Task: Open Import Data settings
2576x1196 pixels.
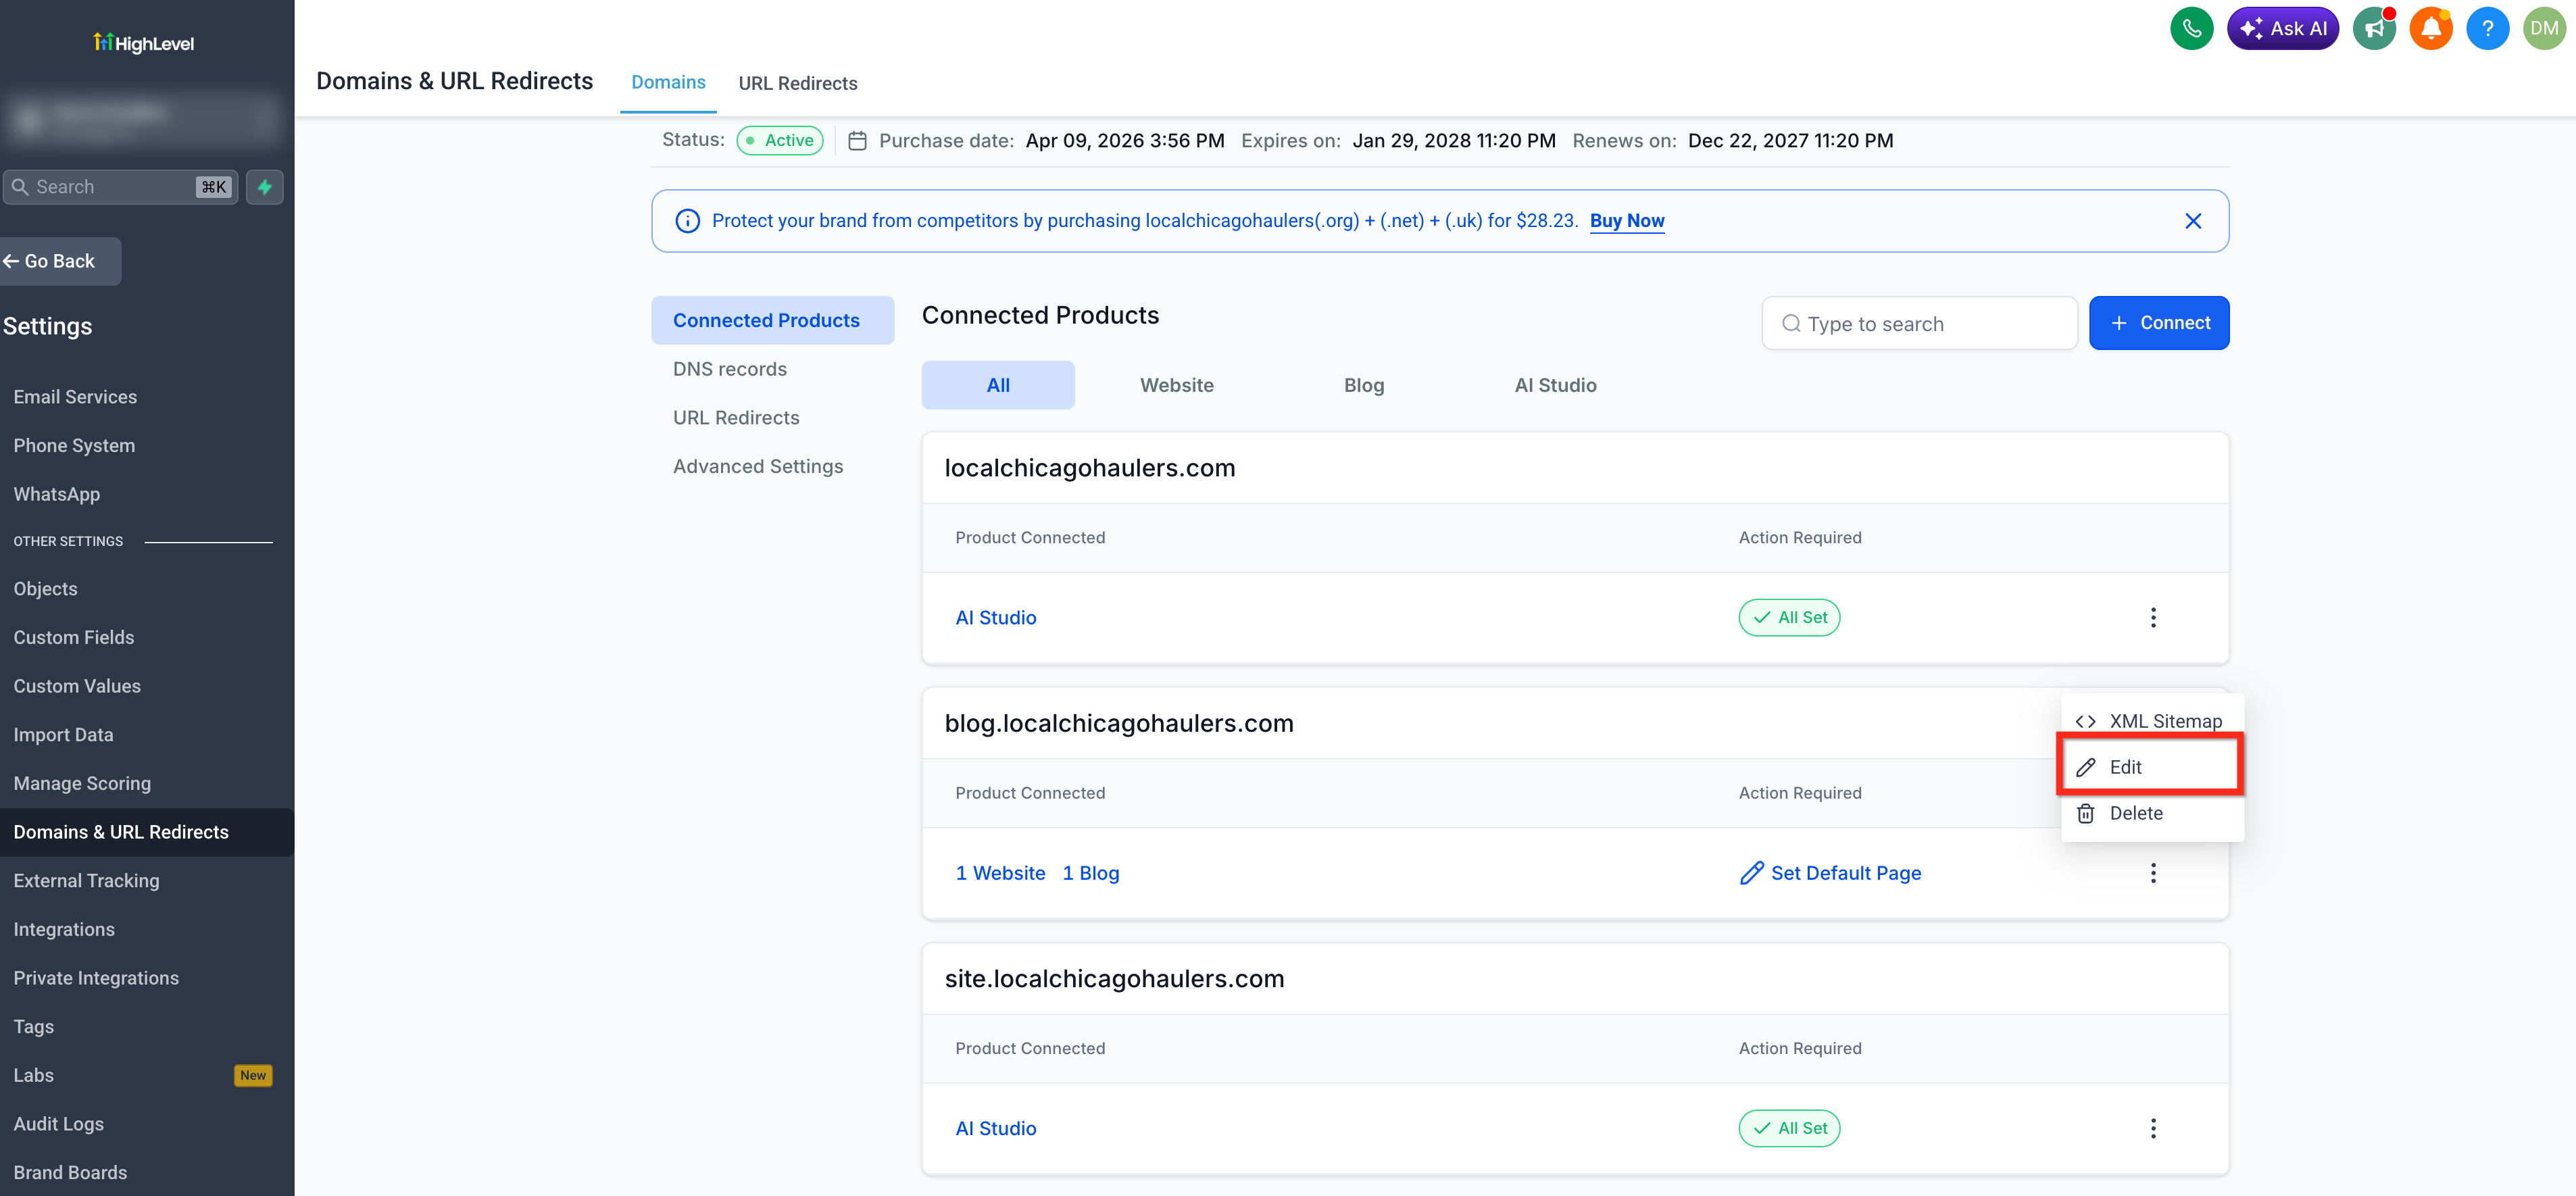Action: 63,735
